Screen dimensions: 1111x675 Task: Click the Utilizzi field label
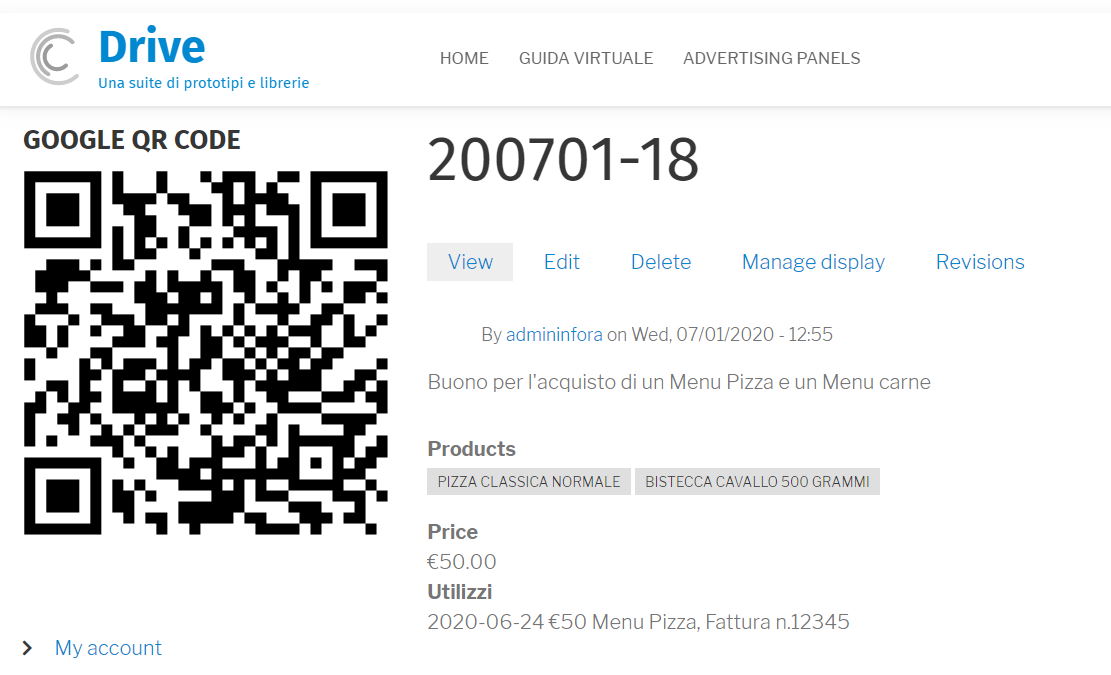[x=459, y=591]
